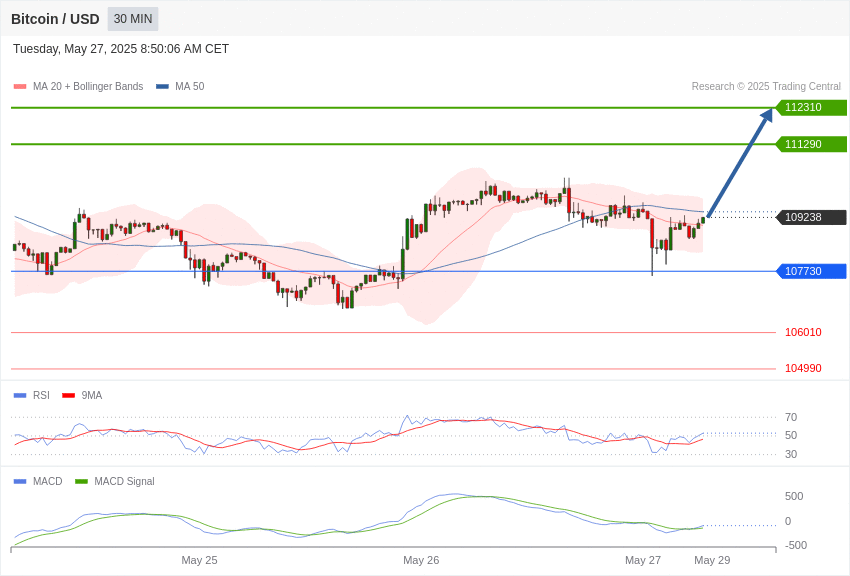Click the red 106010 support price label
The image size is (850, 576).
click(x=803, y=332)
